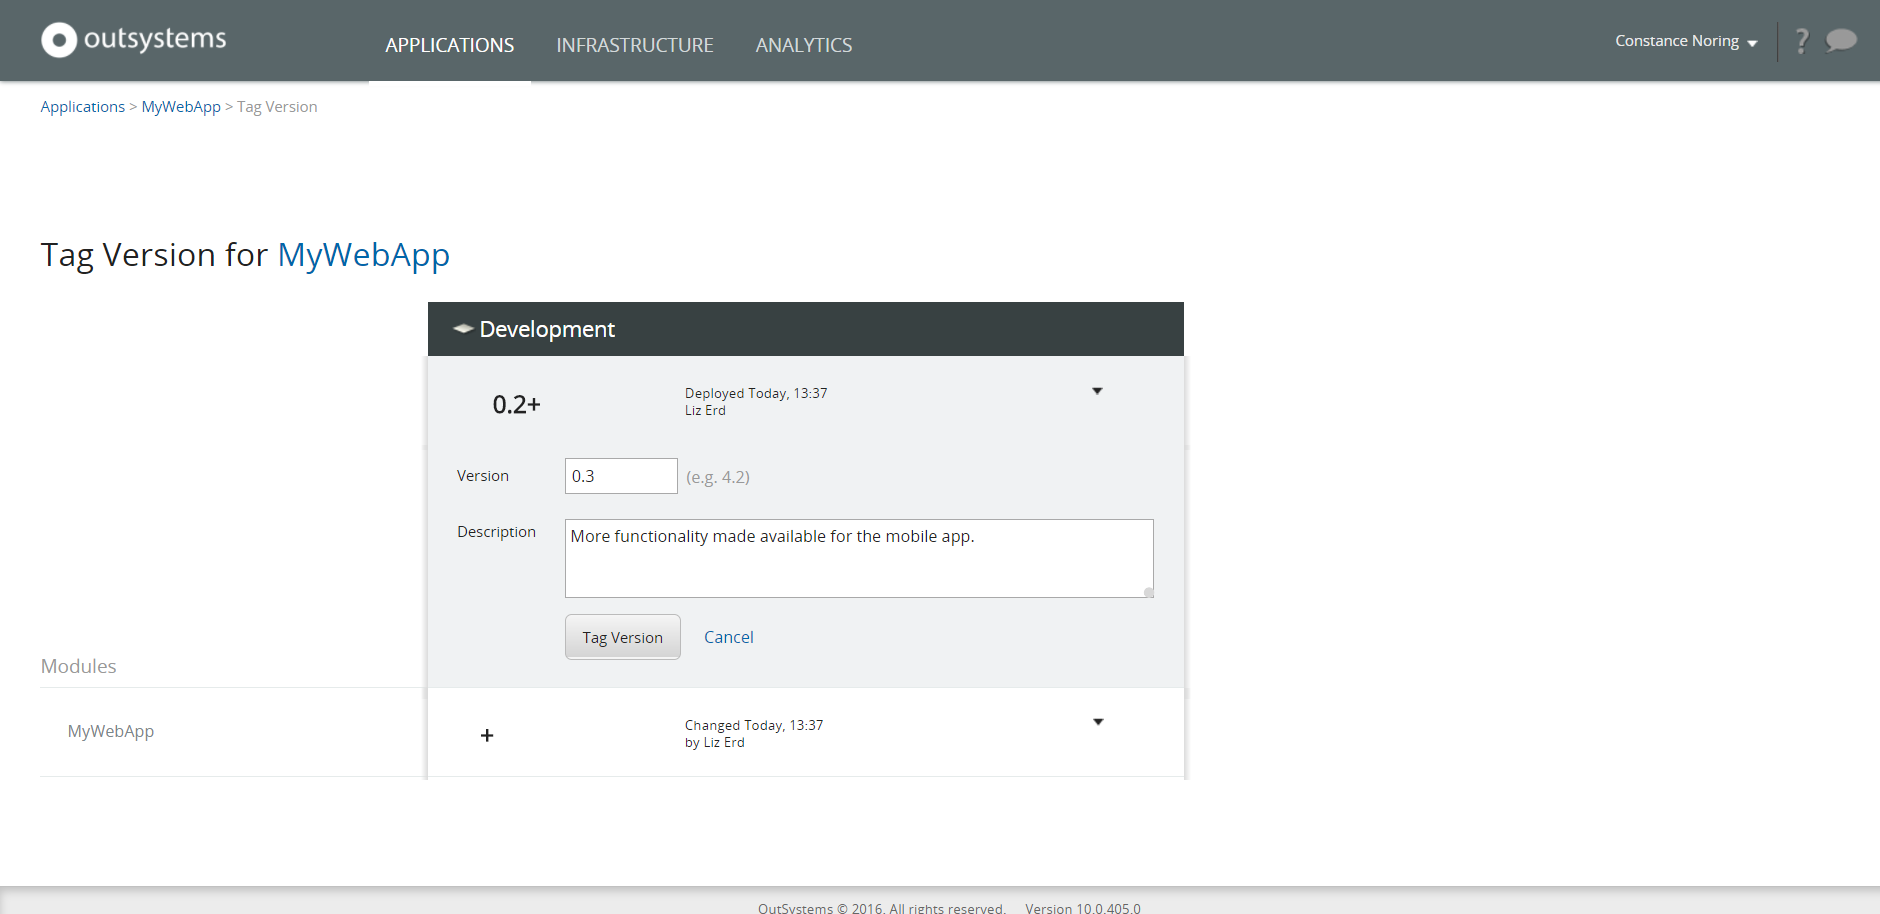The width and height of the screenshot is (1880, 914).
Task: Go to Applications breadcrumb link
Action: click(83, 107)
